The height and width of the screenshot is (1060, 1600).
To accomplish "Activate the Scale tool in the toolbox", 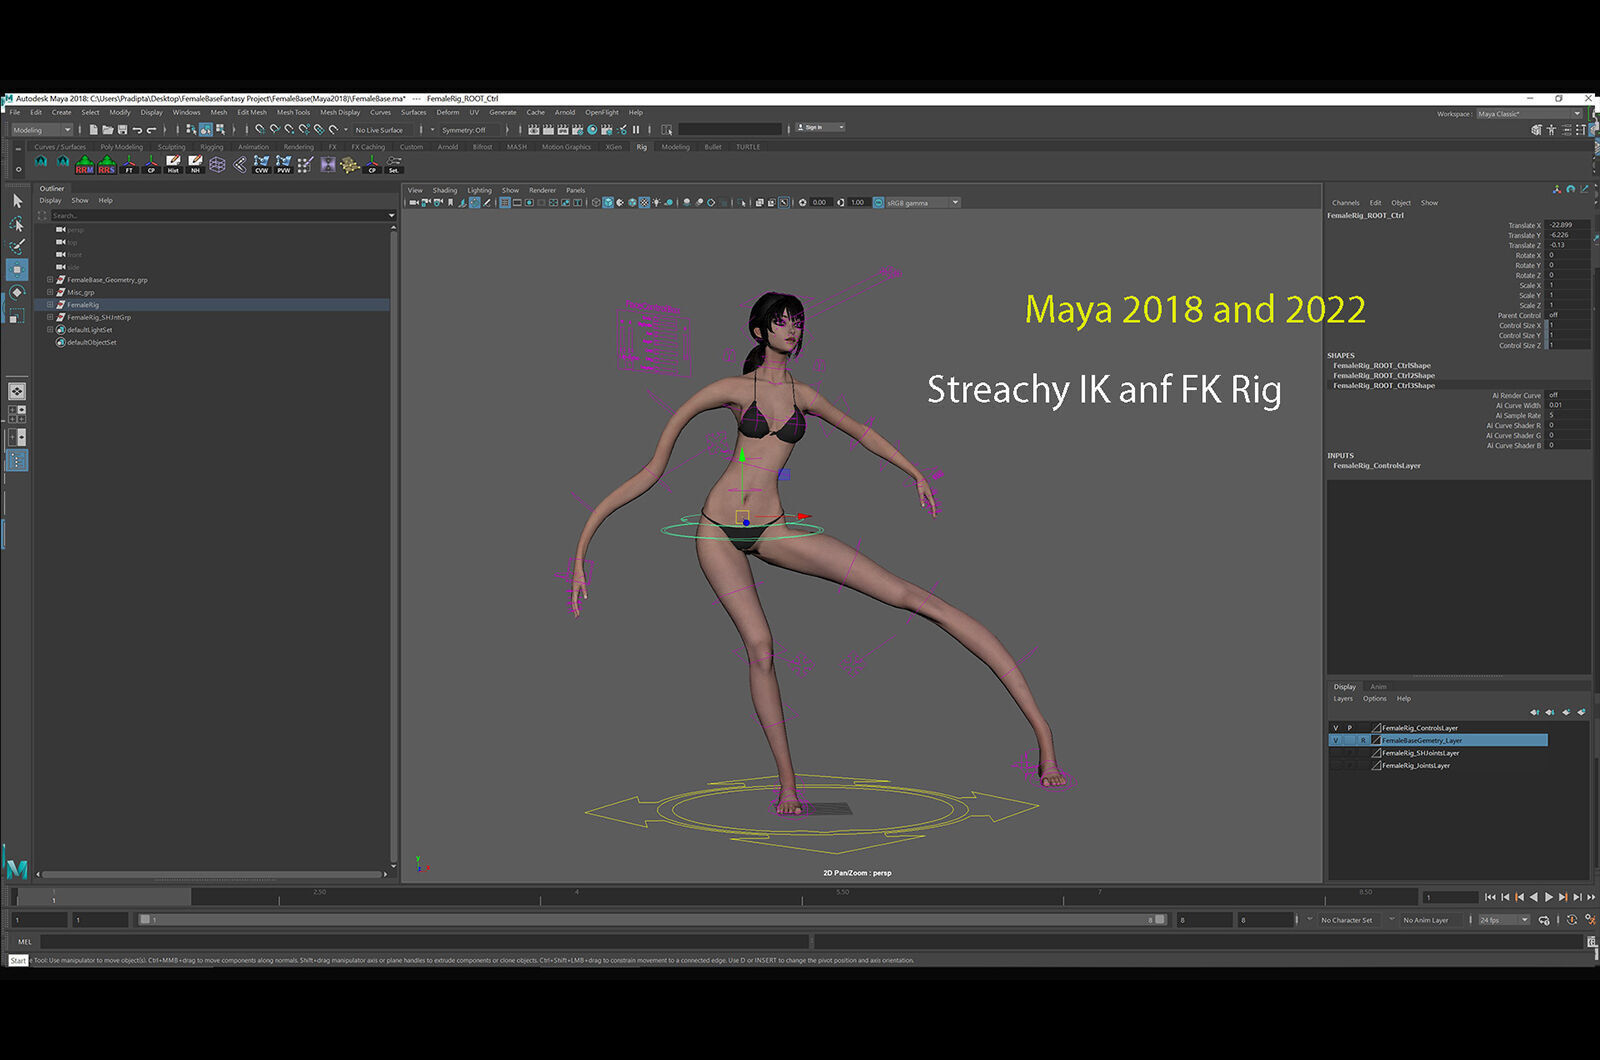I will (x=17, y=315).
